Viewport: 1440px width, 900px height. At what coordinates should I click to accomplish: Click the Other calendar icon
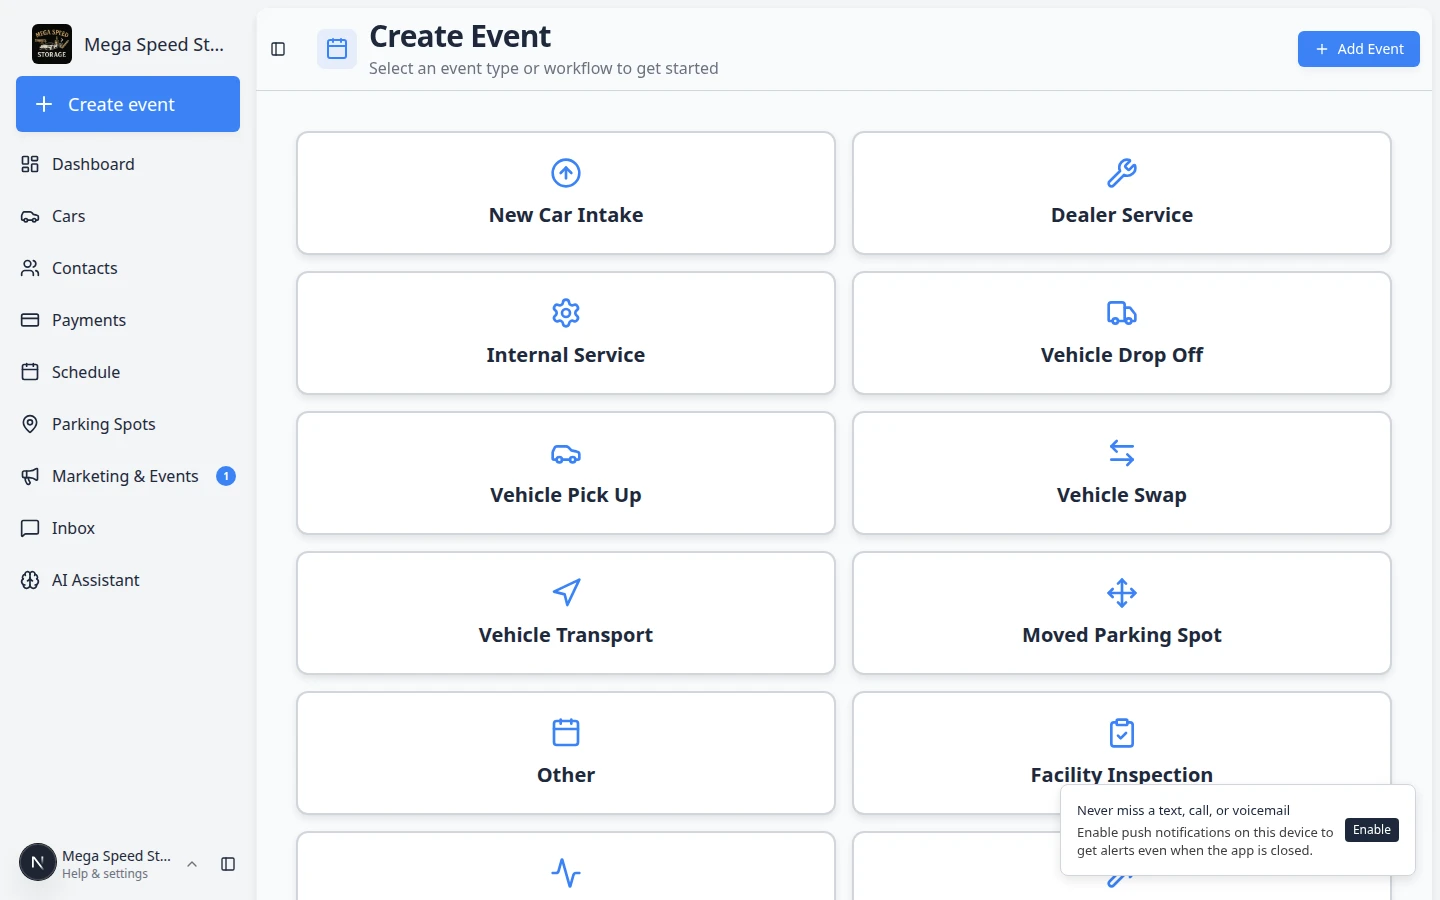click(x=566, y=733)
